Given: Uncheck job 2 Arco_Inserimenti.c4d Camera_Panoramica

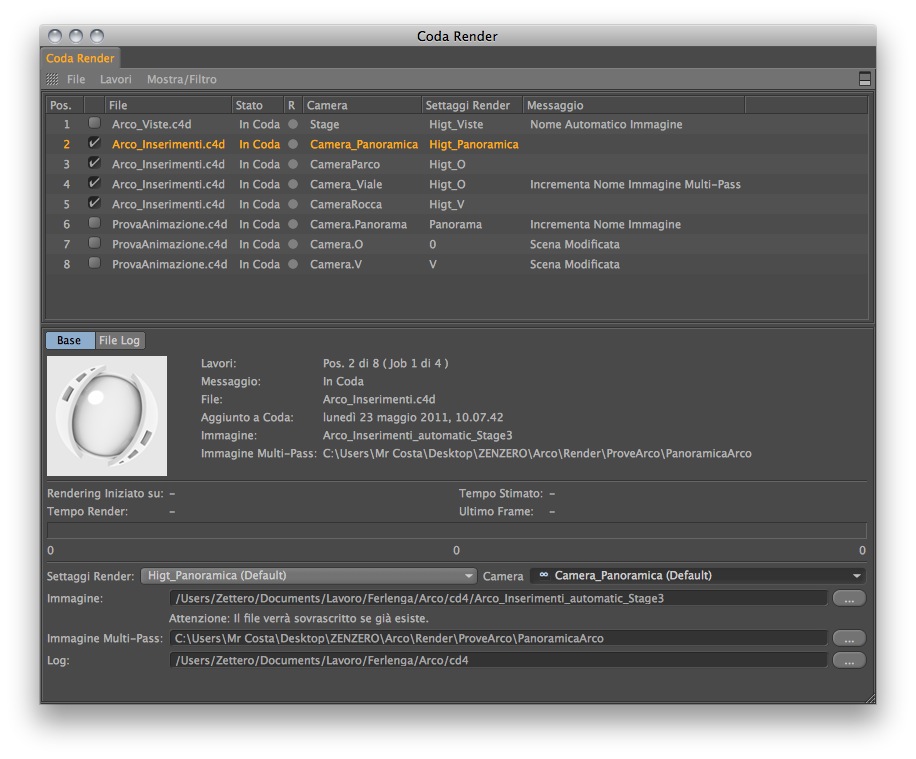Looking at the screenshot, I should click(x=94, y=143).
